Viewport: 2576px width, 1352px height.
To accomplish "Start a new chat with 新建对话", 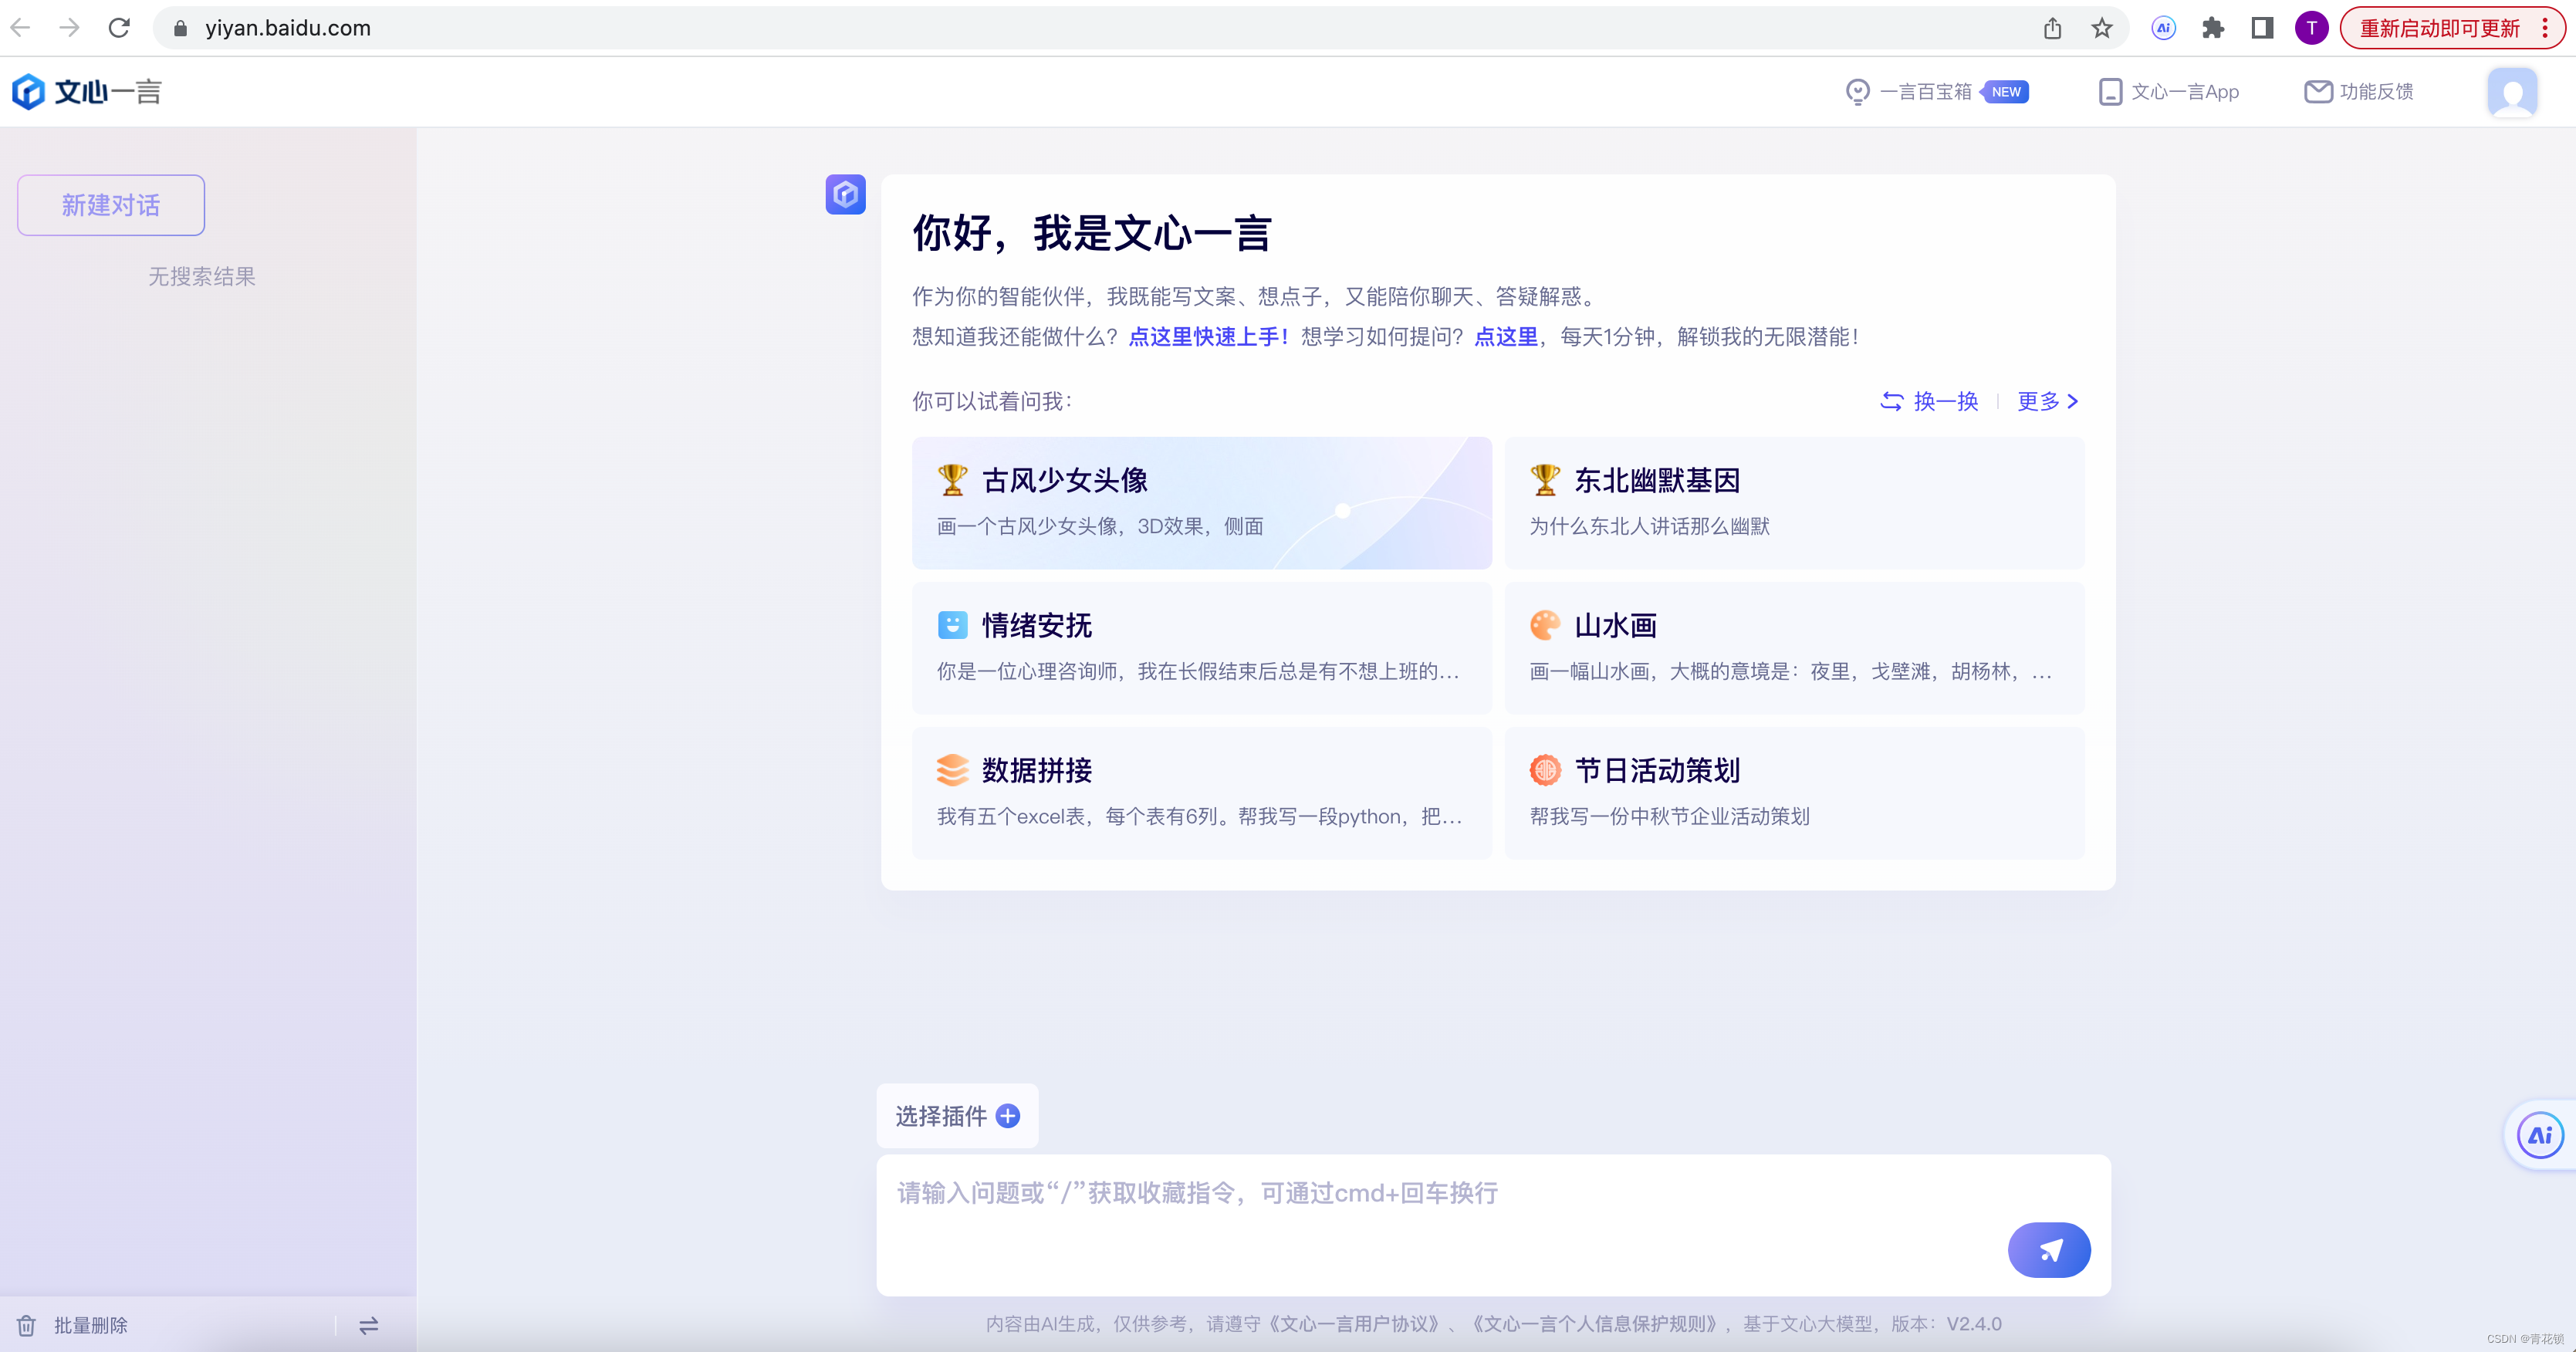I will [111, 205].
